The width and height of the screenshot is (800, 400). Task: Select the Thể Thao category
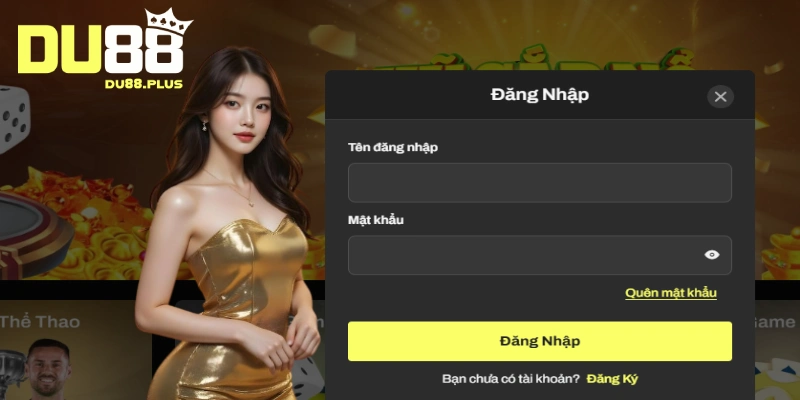click(40, 322)
